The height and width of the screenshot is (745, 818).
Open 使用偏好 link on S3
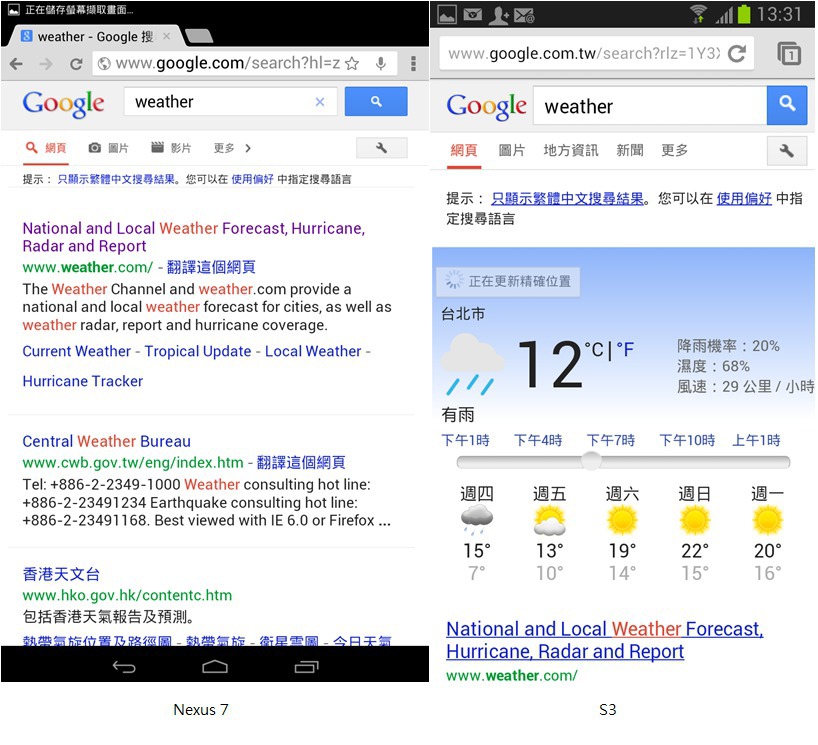[x=744, y=199]
